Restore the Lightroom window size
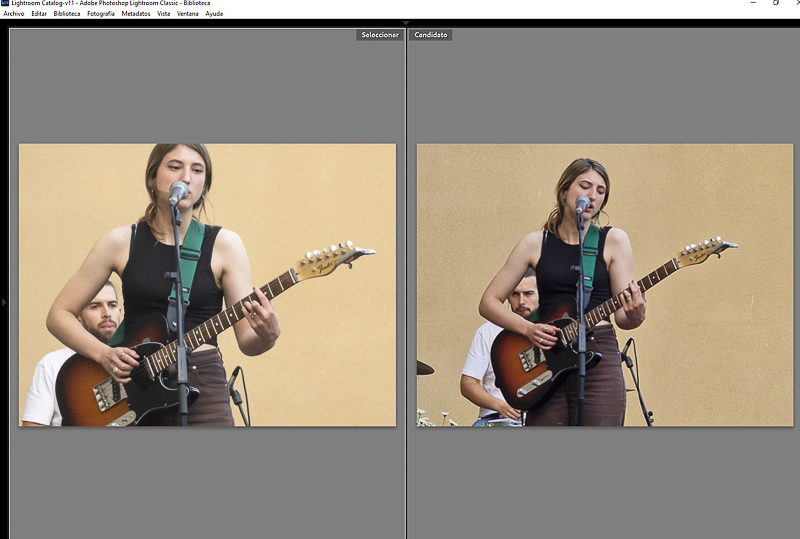Viewport: 800px width, 539px height. pyautogui.click(x=776, y=3)
